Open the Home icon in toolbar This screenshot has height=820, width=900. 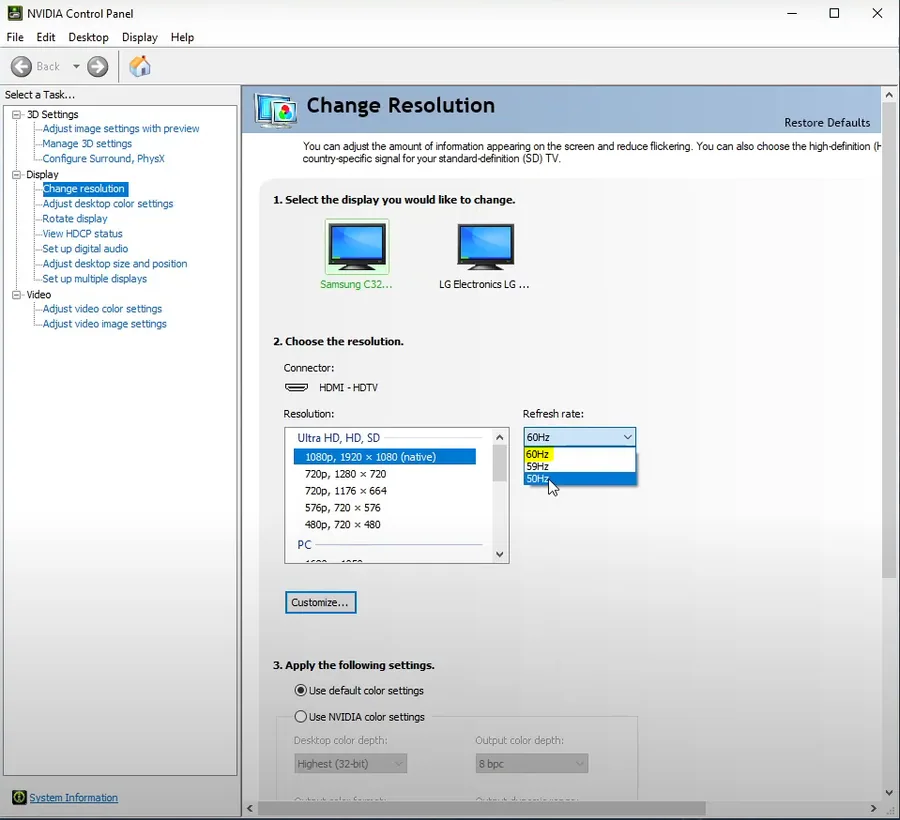click(139, 67)
